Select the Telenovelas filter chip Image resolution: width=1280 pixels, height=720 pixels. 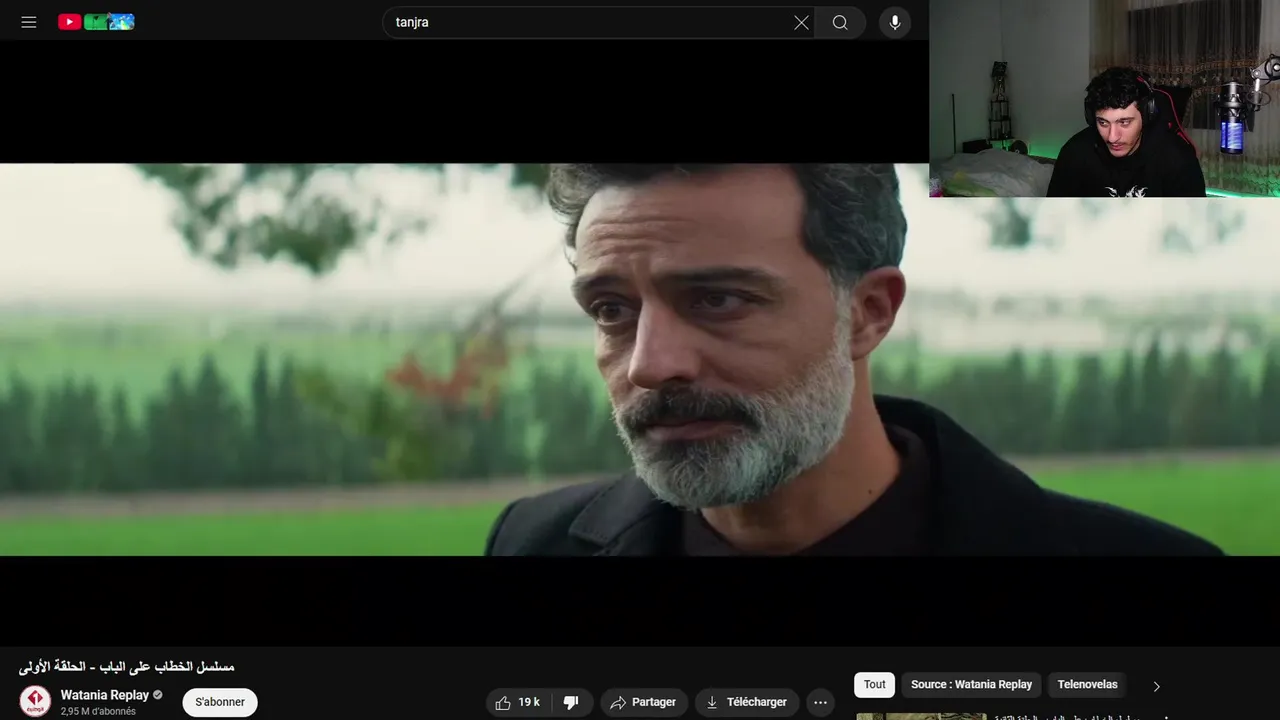(1087, 685)
